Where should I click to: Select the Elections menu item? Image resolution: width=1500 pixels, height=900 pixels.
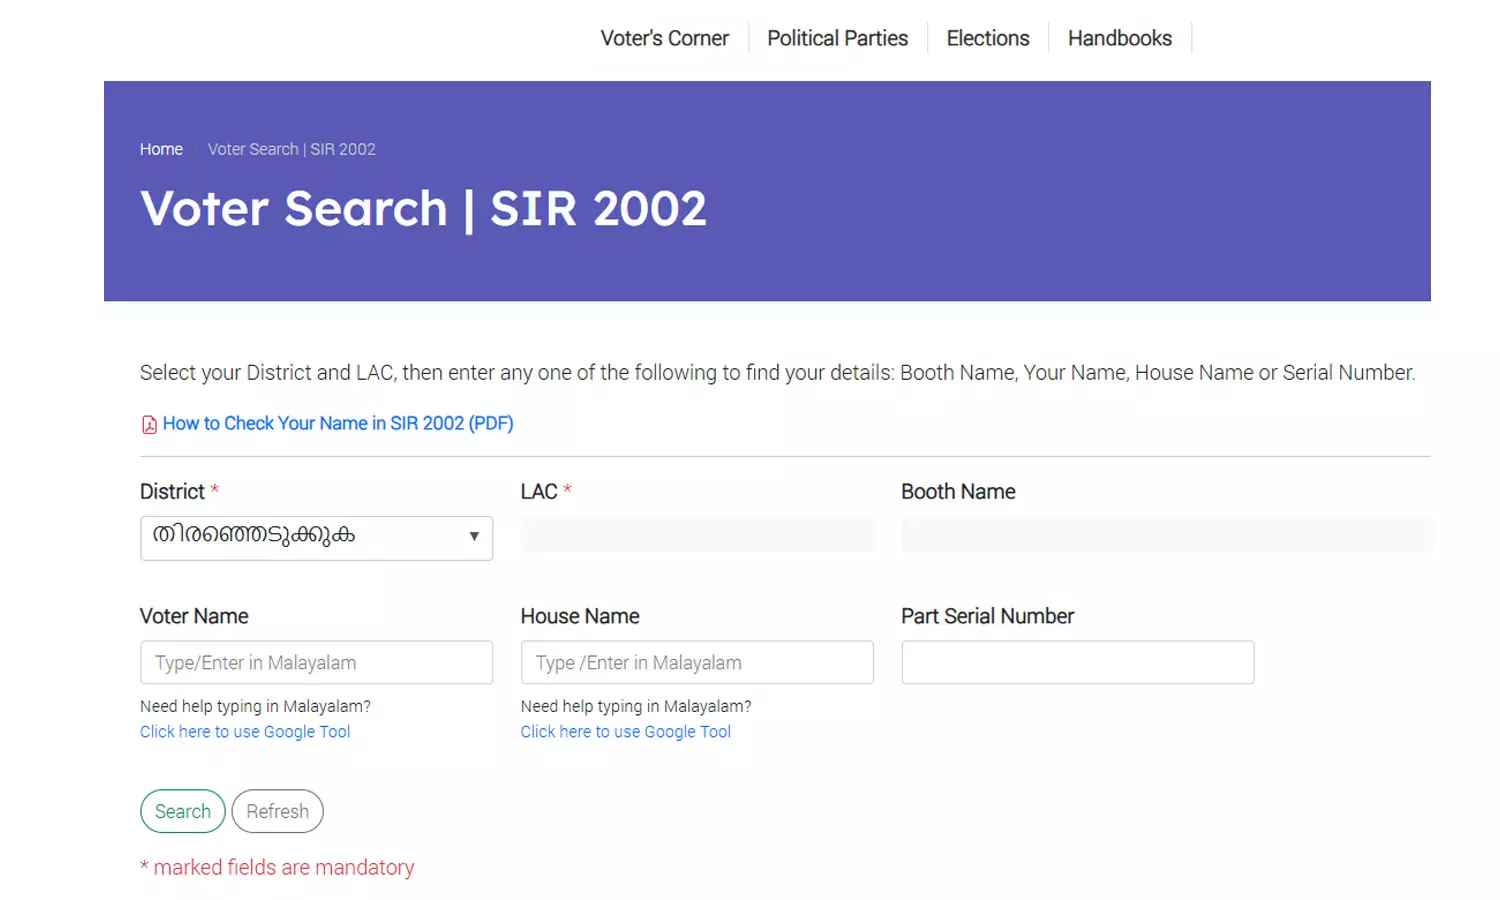click(987, 38)
